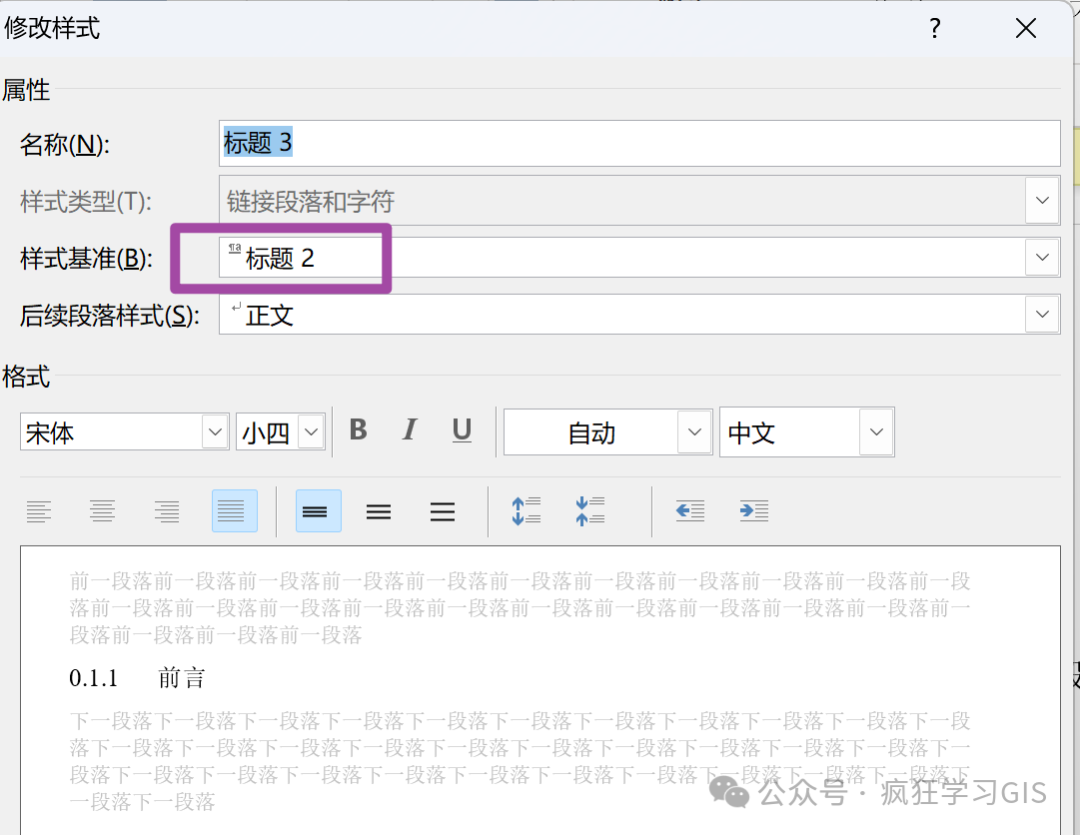
Task: Select left alignment for the style
Action: [x=40, y=511]
